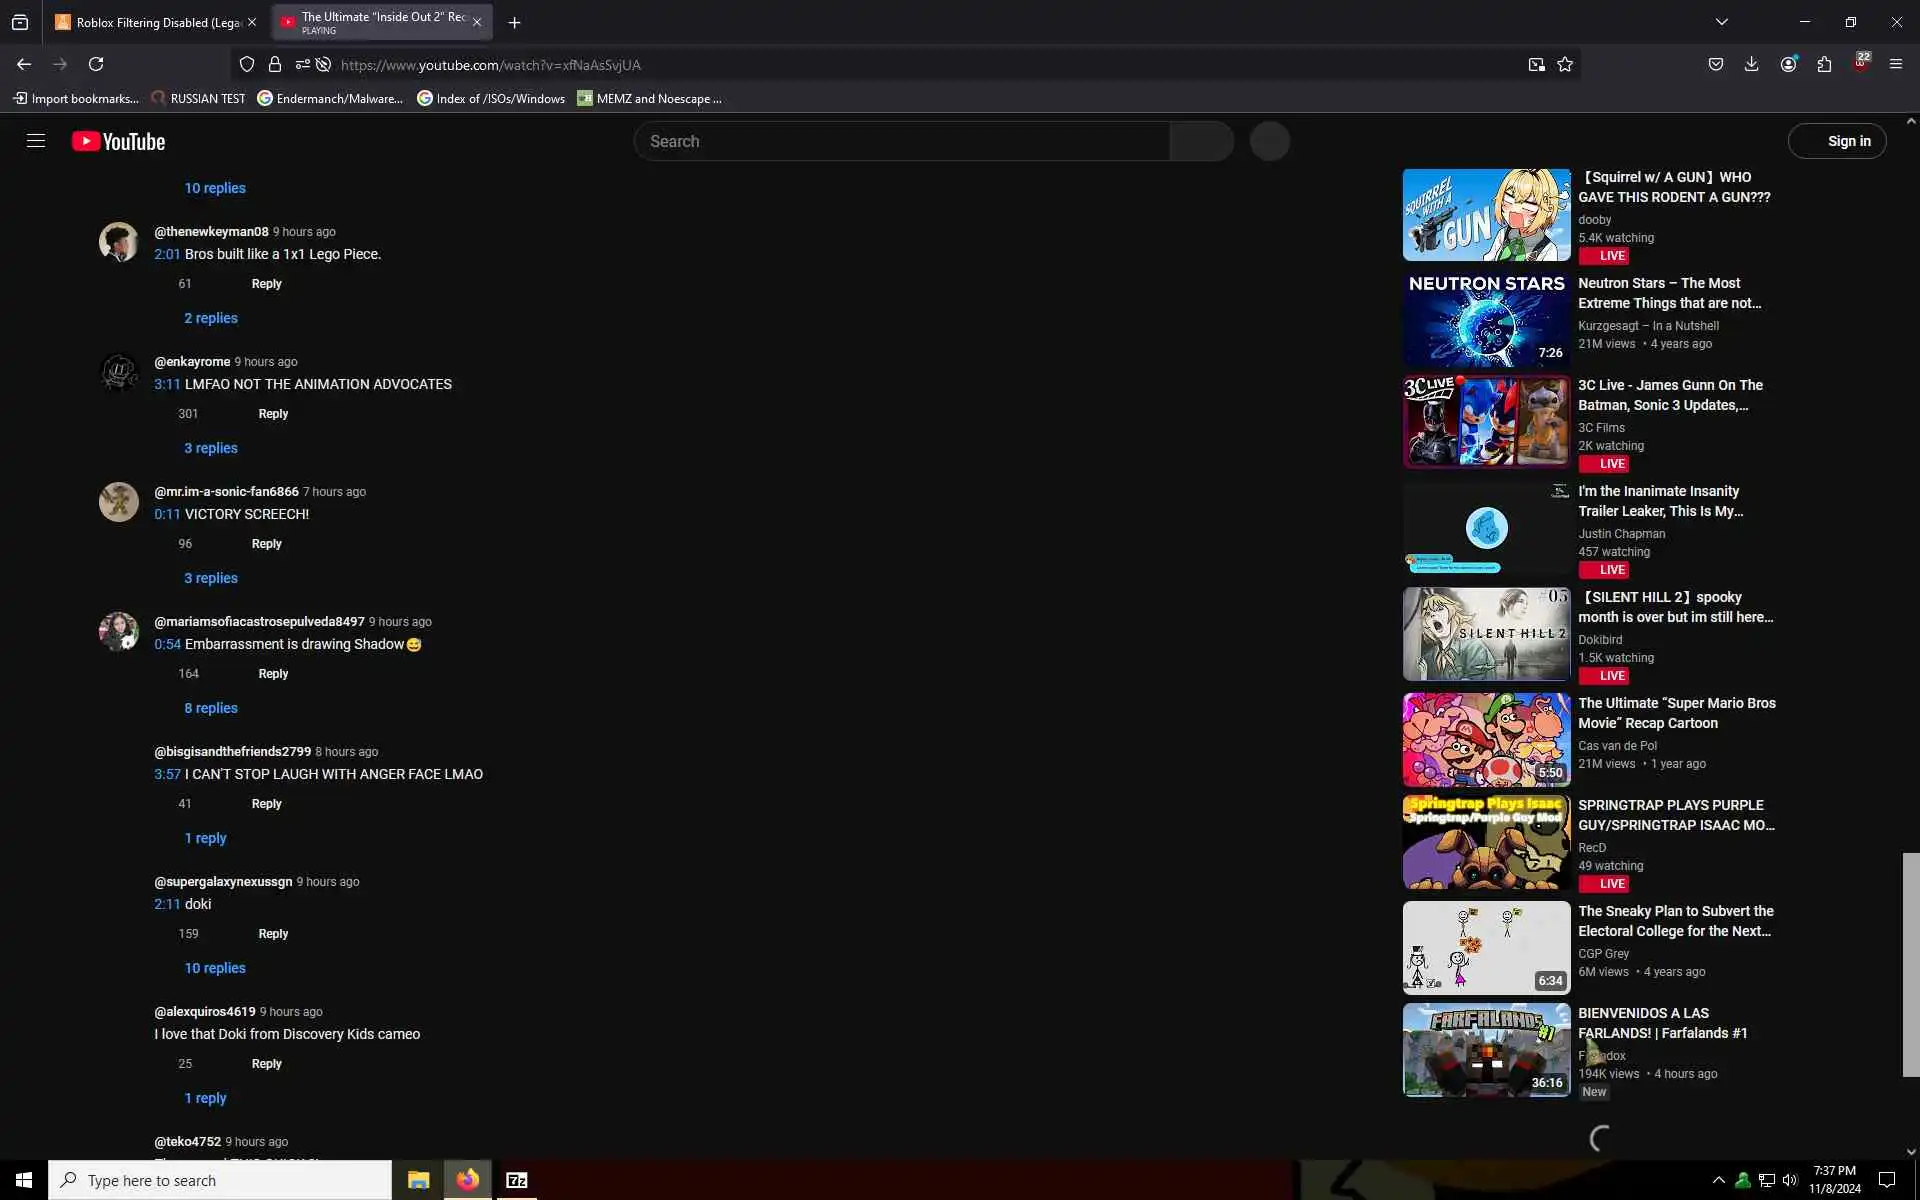Viewport: 1920px width, 1200px height.
Task: Switch to the Roblox Filtering Disabled tab
Action: [x=150, y=22]
